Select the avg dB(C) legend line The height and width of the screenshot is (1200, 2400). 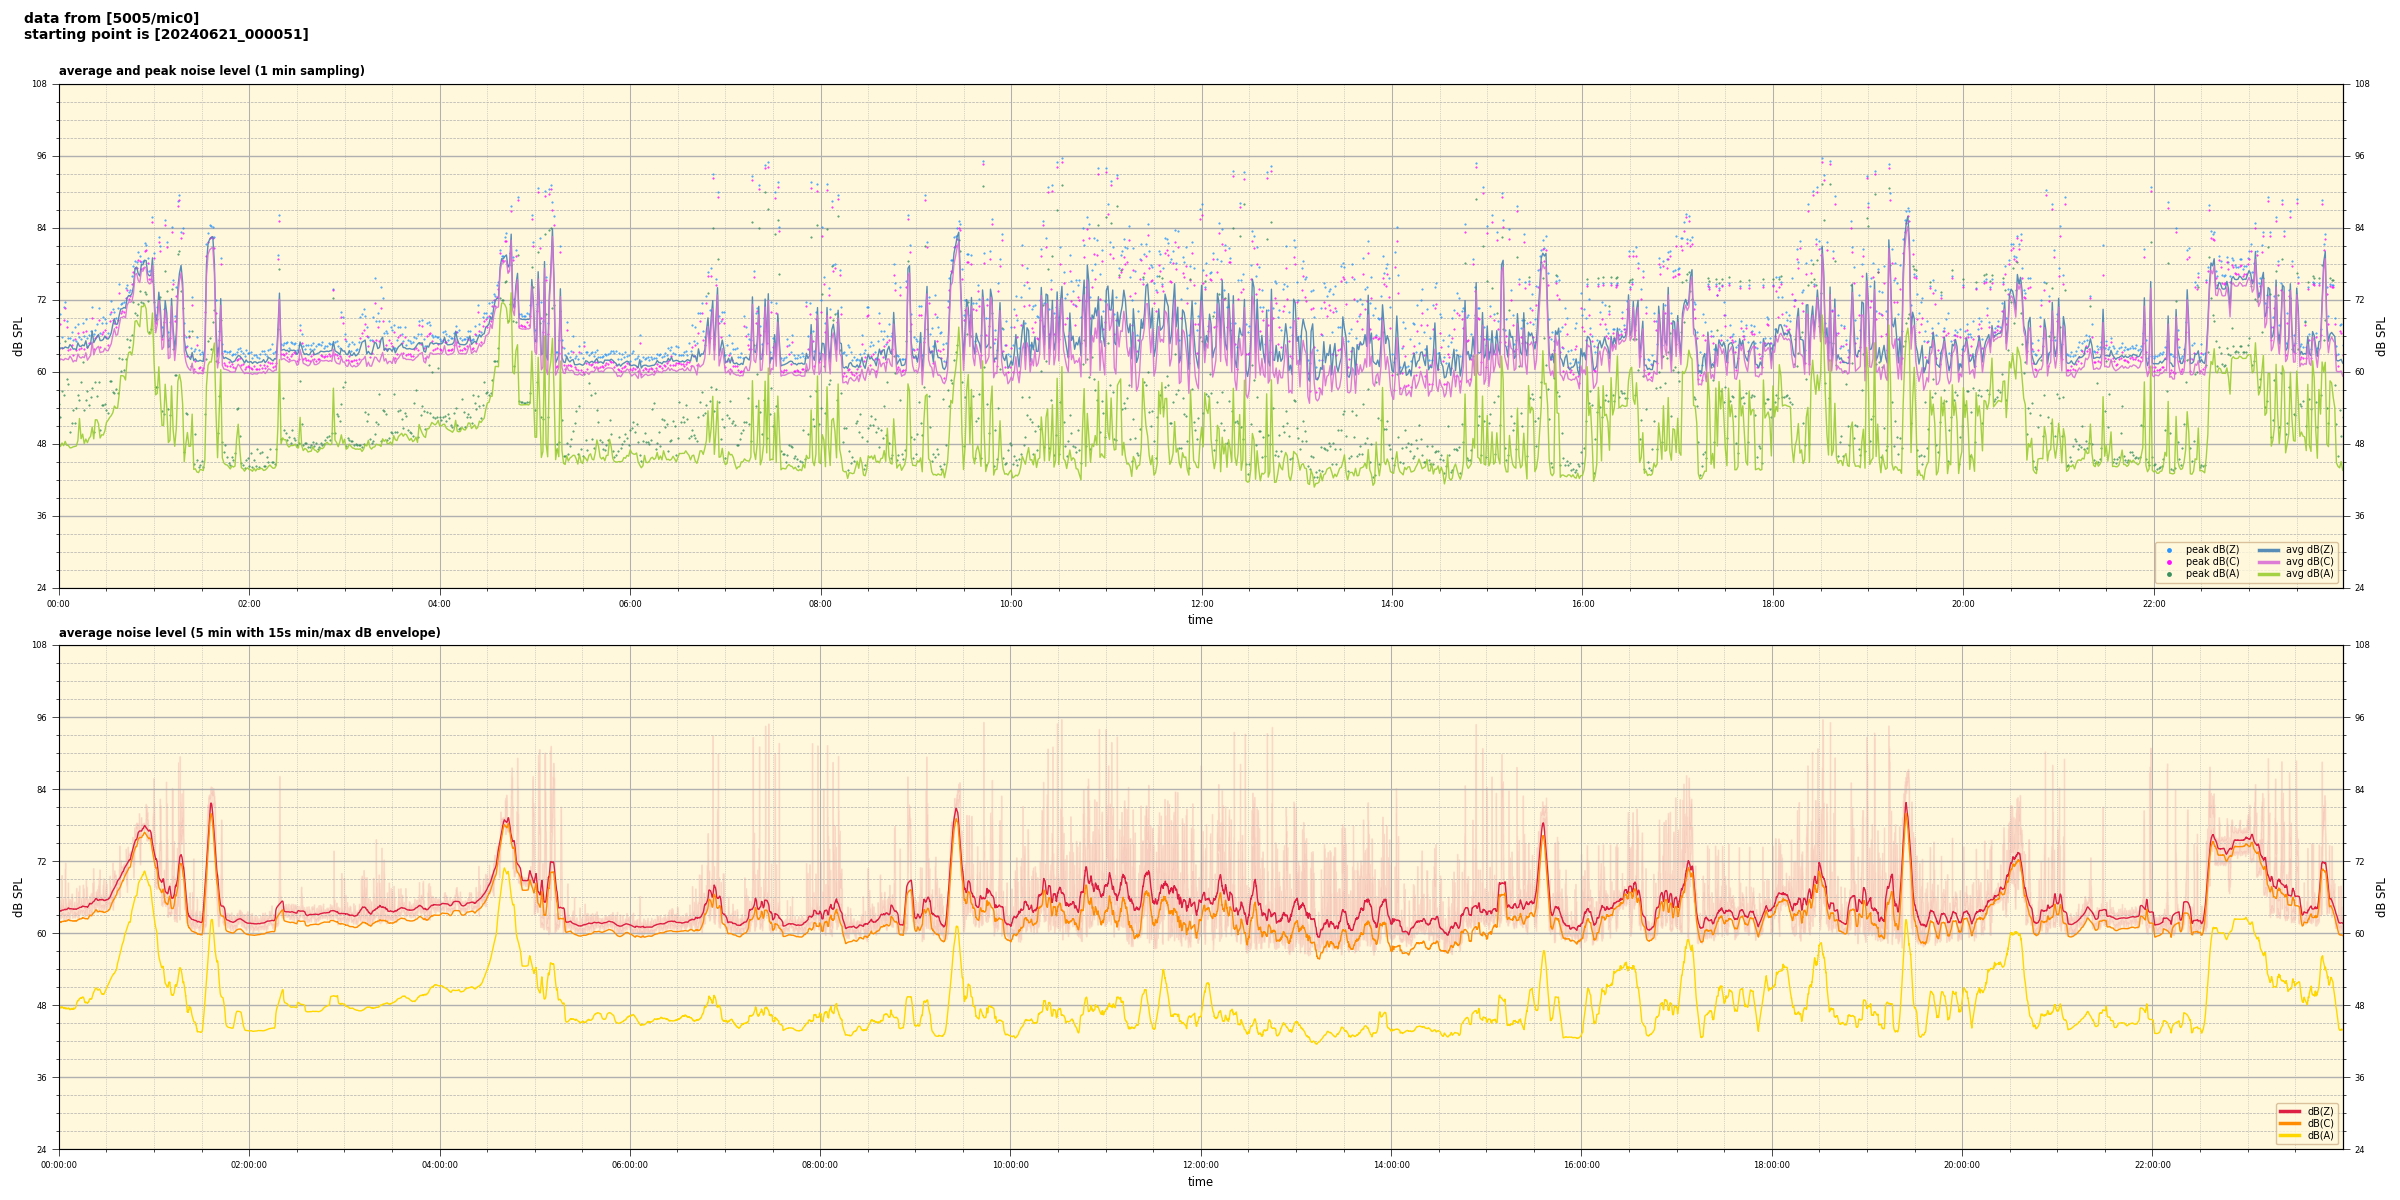coord(2269,562)
